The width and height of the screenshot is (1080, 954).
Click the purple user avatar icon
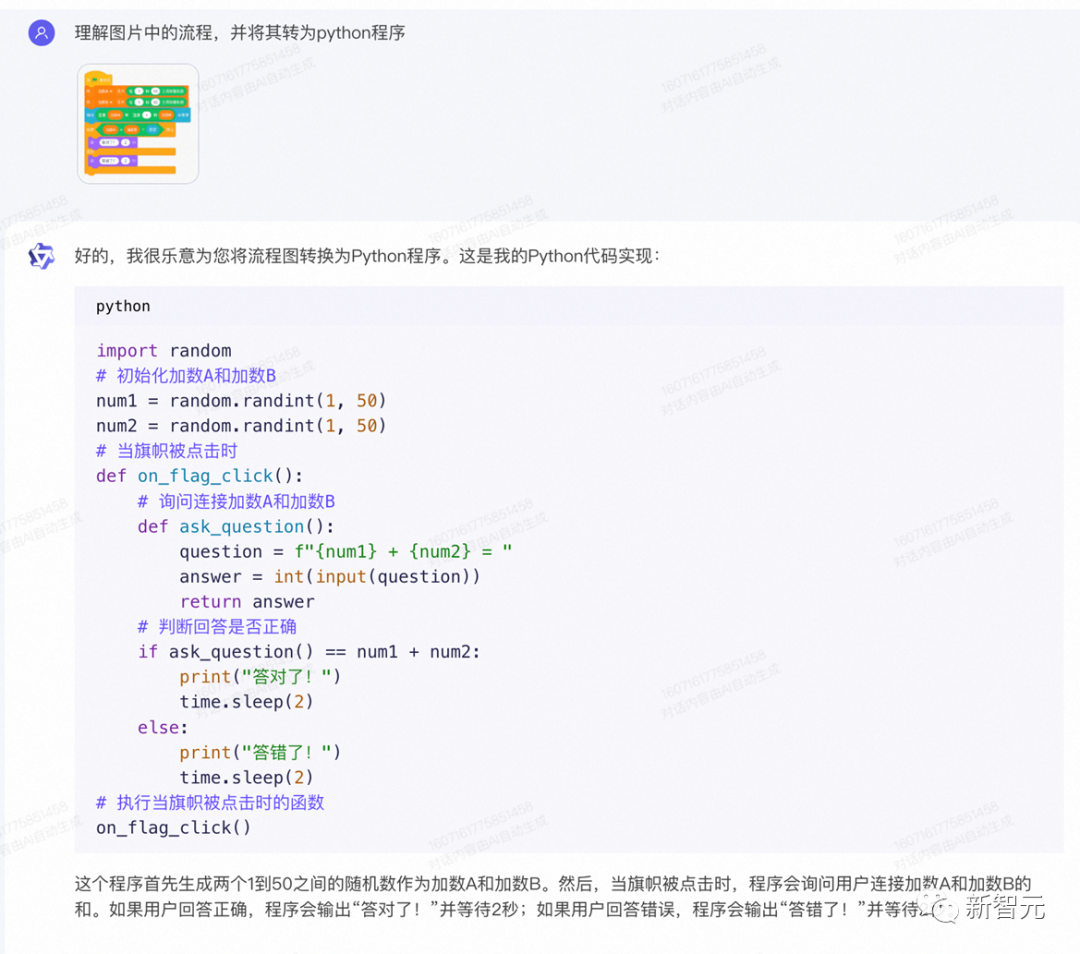tap(40, 32)
